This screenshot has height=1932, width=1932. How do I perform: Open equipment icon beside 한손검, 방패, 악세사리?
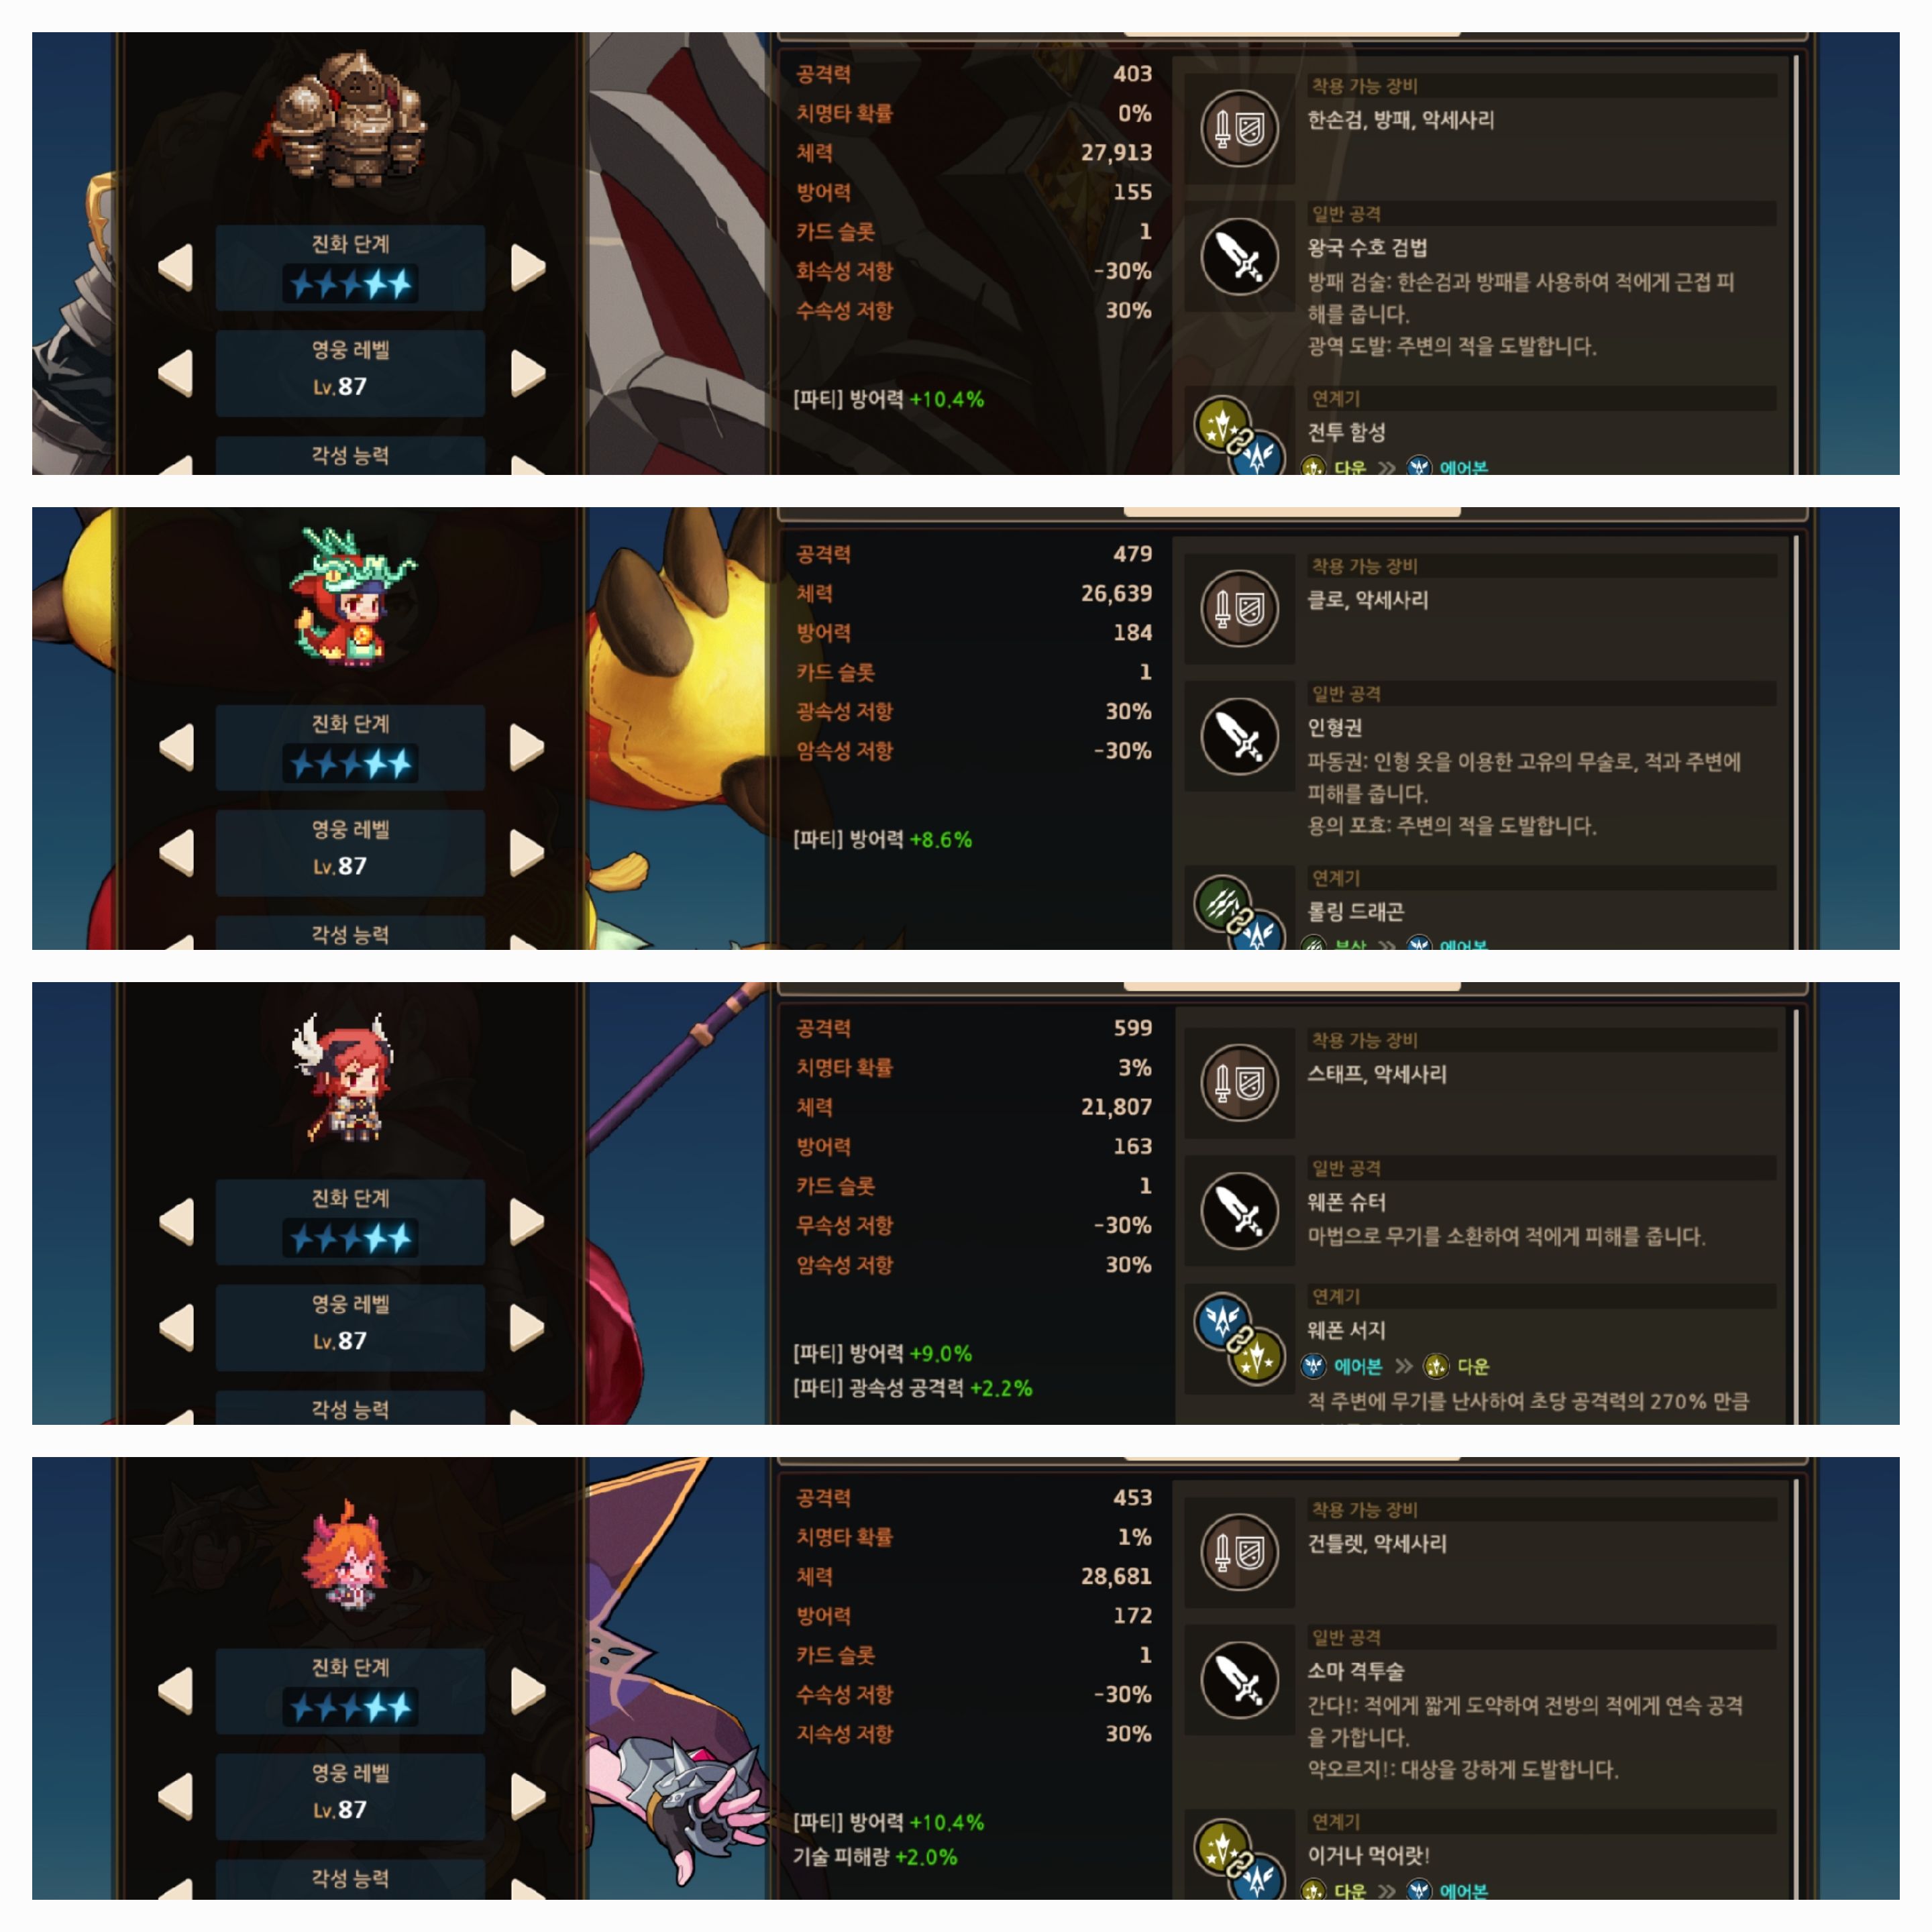pos(1239,128)
